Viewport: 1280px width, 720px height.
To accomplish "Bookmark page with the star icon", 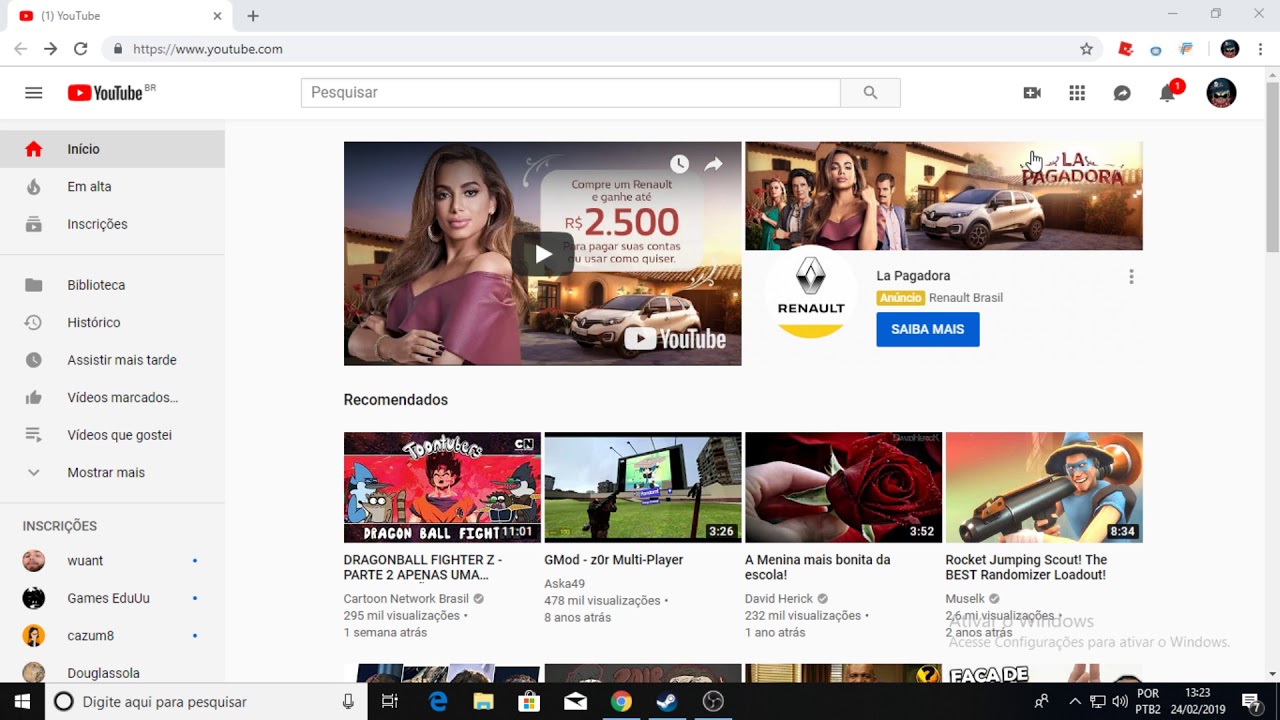I will [1086, 49].
